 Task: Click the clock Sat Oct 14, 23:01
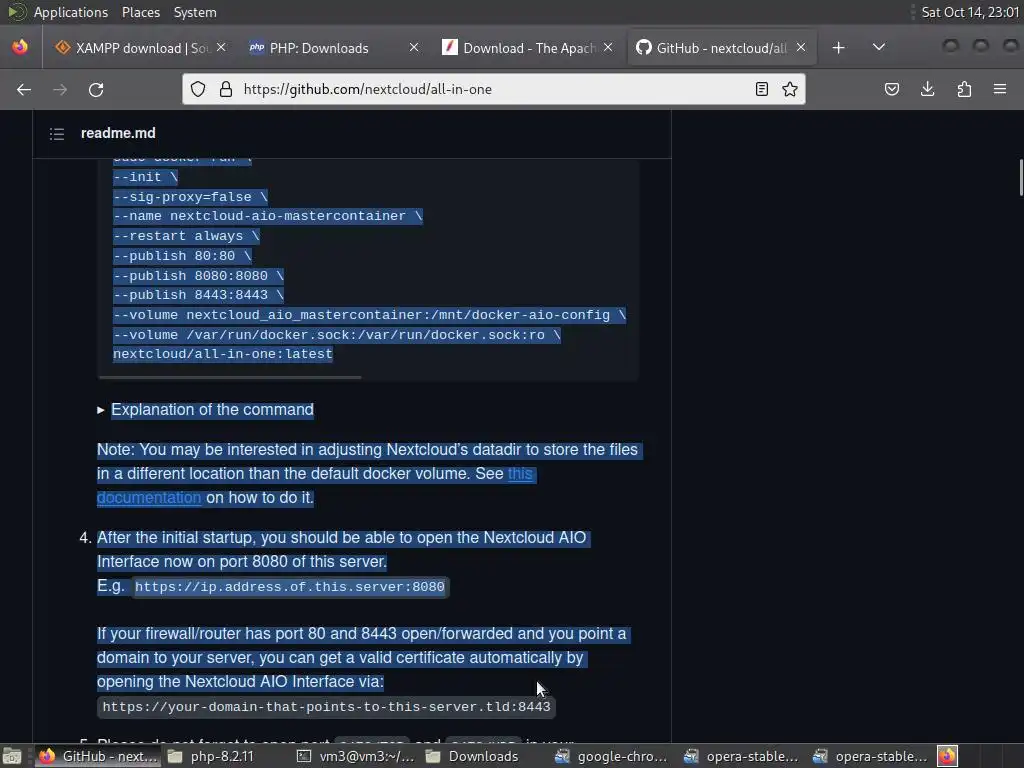click(970, 12)
